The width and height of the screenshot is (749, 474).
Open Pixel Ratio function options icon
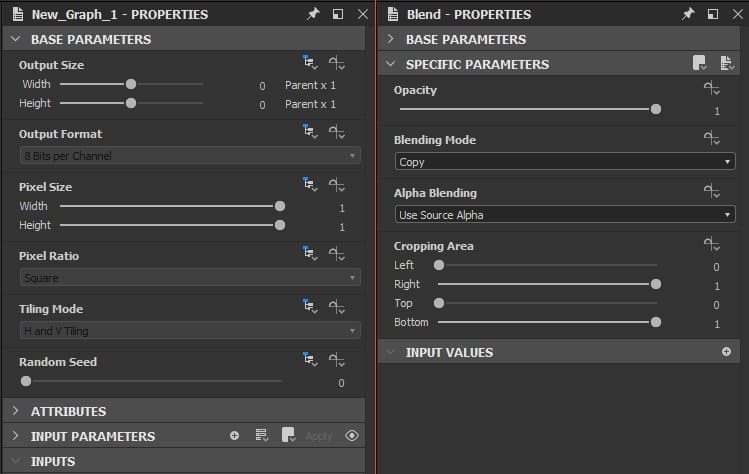tap(337, 254)
